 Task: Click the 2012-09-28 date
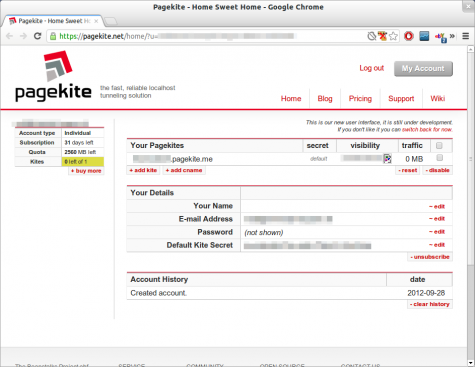[426, 293]
